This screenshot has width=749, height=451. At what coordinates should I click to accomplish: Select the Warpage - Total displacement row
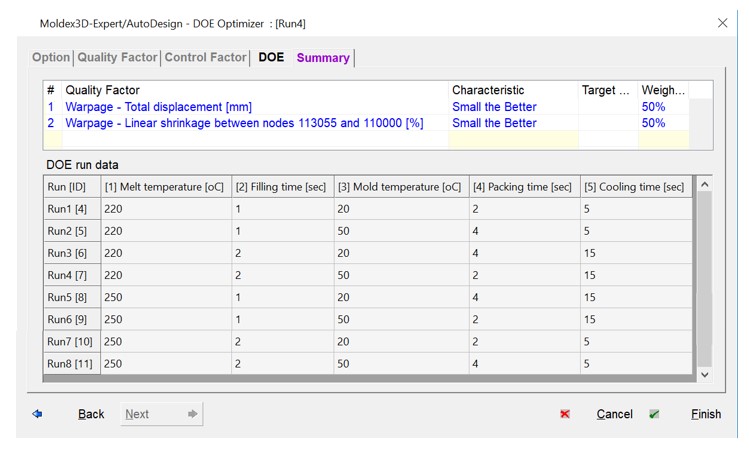[x=158, y=107]
